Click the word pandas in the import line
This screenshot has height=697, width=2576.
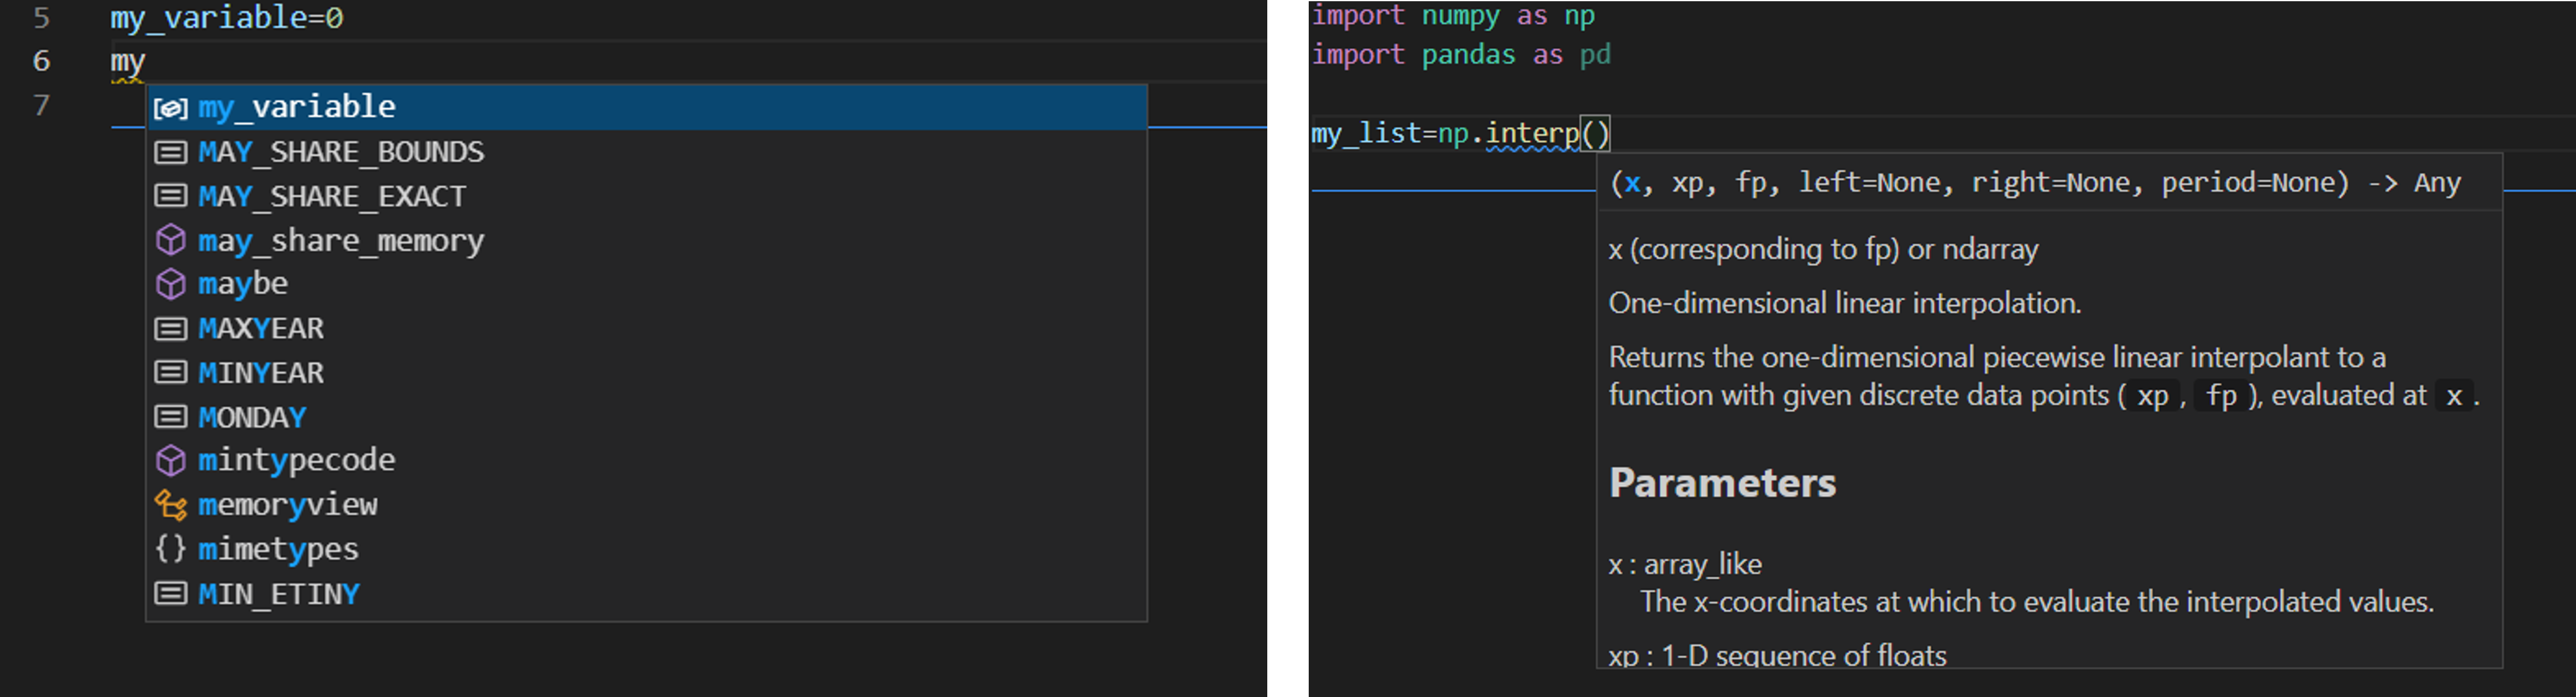click(x=1468, y=55)
